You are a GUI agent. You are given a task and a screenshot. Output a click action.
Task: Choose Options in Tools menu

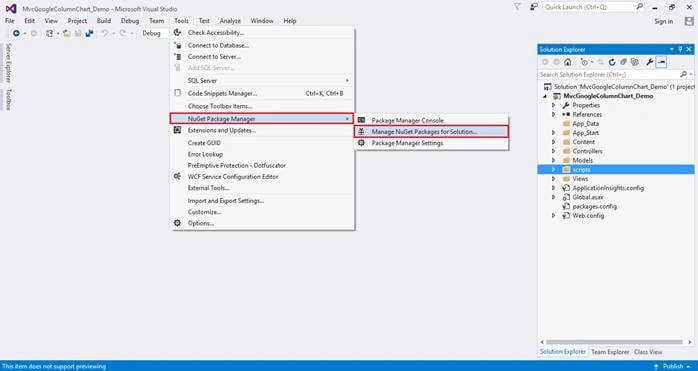pos(262,223)
